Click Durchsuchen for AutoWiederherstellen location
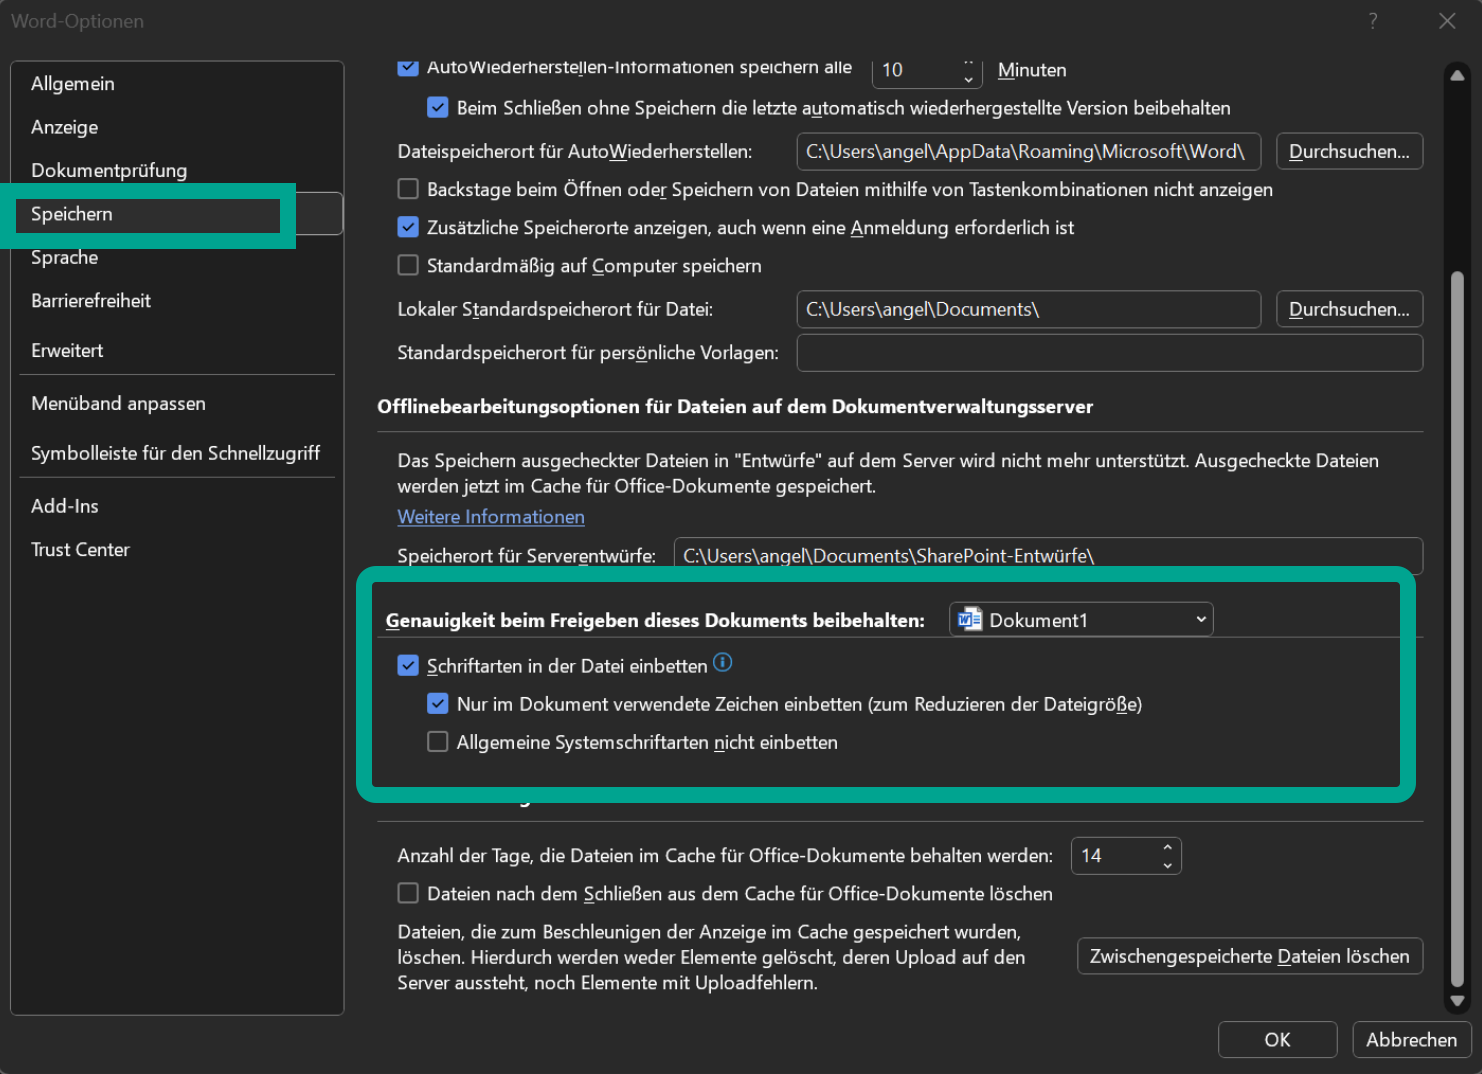The height and width of the screenshot is (1074, 1482). point(1349,151)
